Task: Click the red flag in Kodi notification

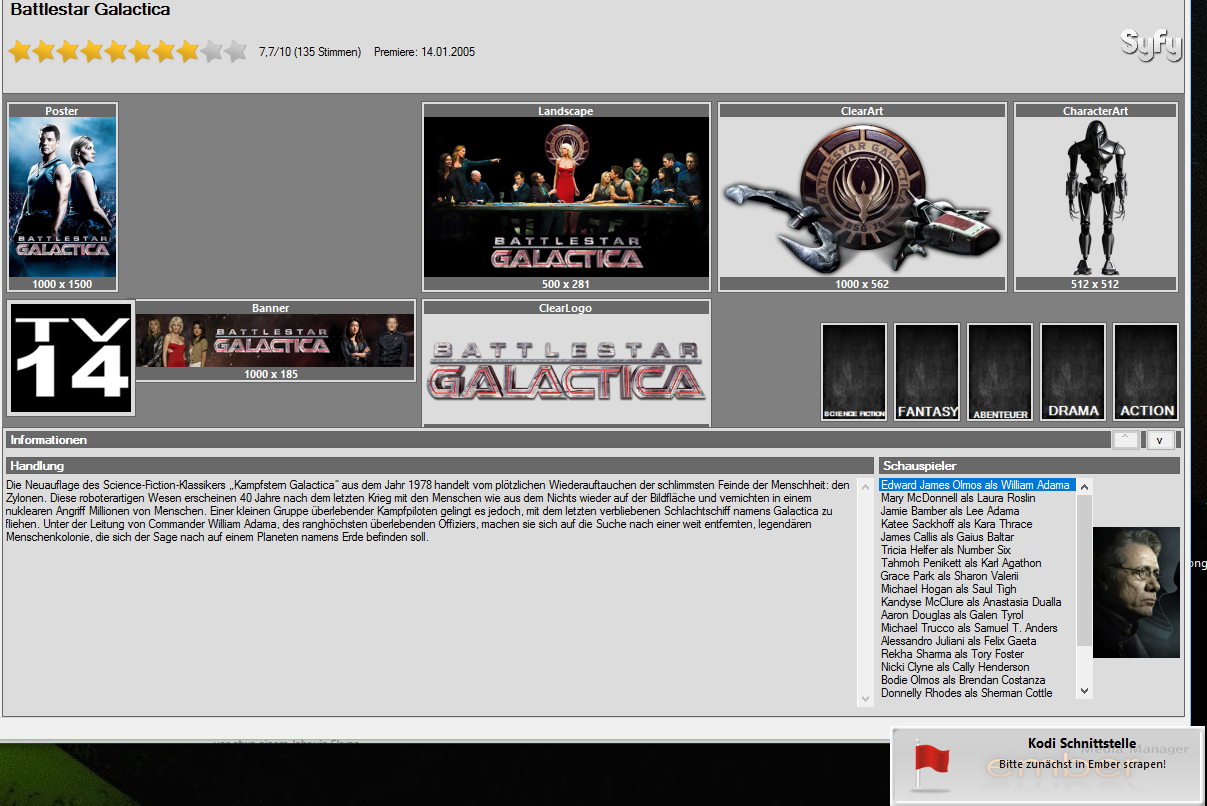Action: [x=930, y=765]
